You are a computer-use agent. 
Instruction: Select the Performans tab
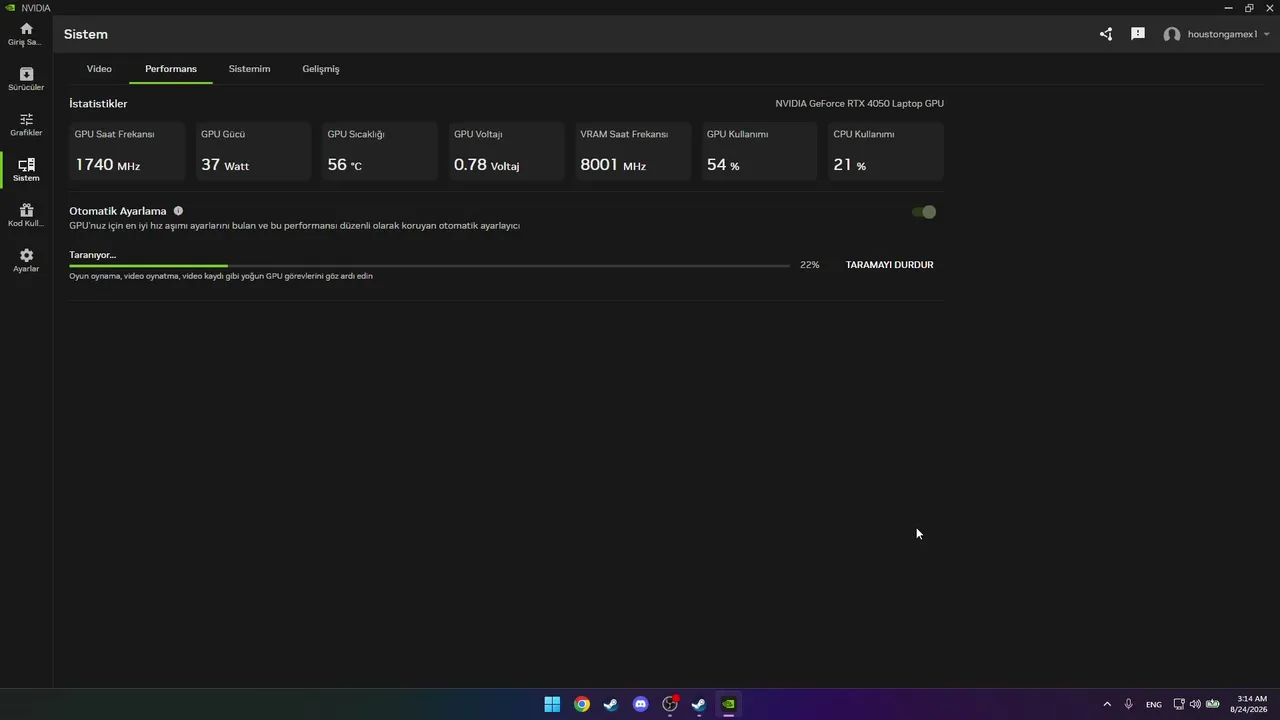[171, 69]
